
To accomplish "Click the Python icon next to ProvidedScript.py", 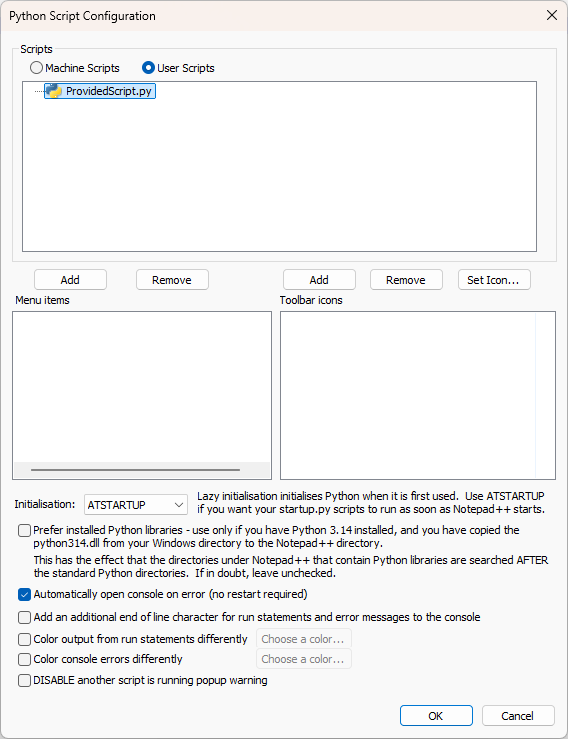I will pyautogui.click(x=54, y=91).
